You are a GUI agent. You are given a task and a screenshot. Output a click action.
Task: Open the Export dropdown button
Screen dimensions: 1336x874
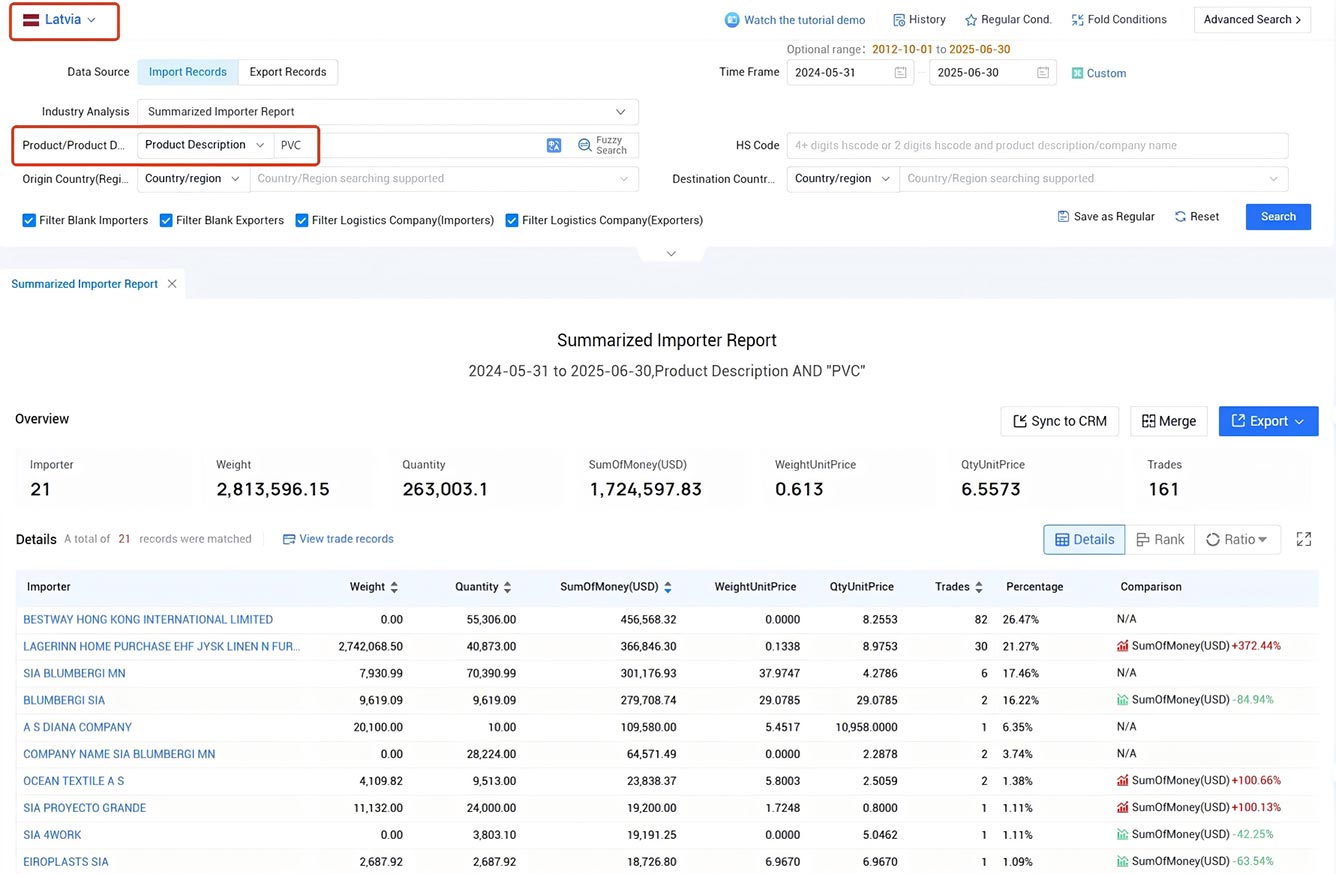coord(1268,421)
